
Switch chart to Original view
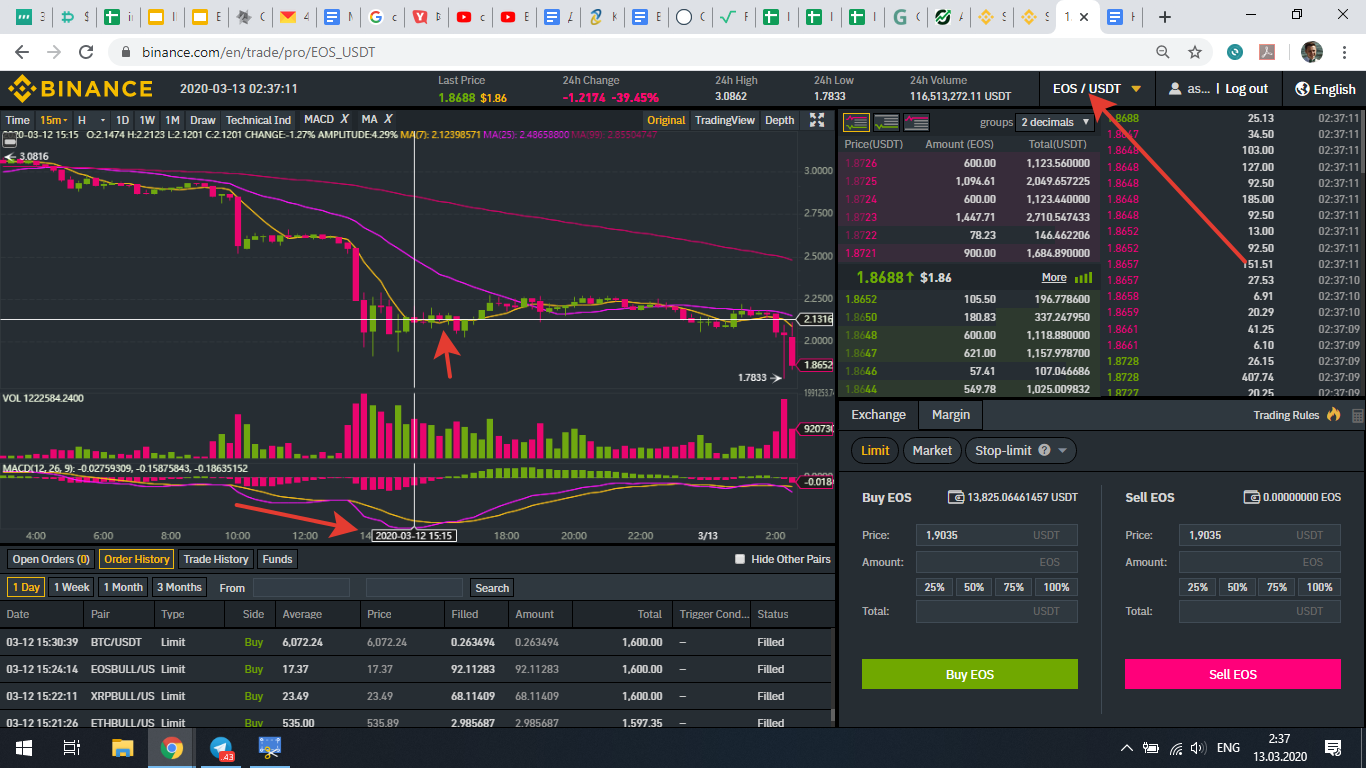(666, 120)
